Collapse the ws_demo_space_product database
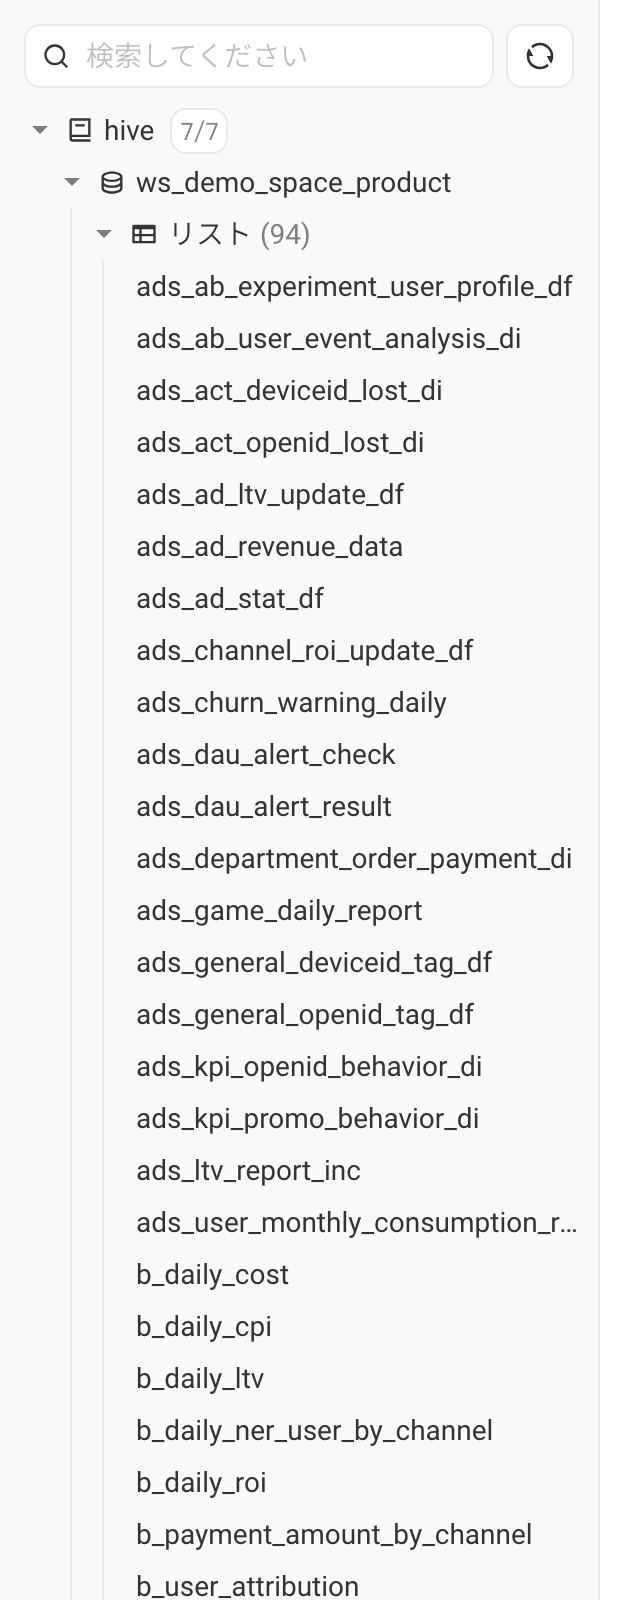 pyautogui.click(x=72, y=182)
